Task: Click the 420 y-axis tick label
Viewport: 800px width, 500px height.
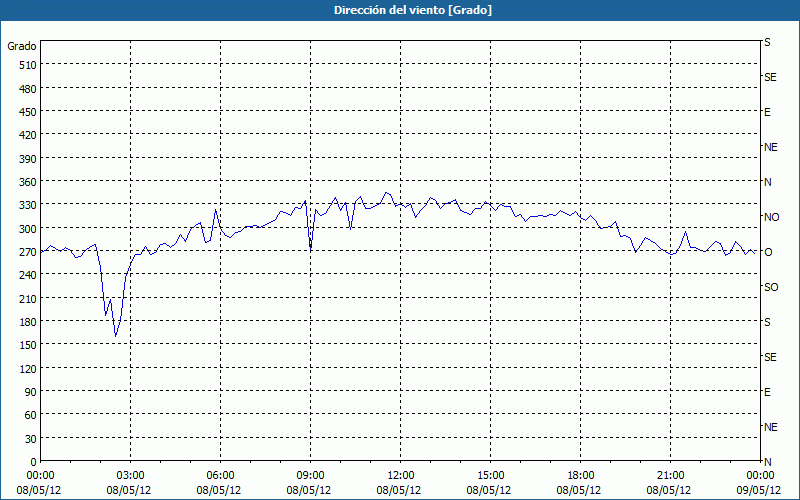Action: click(28, 135)
